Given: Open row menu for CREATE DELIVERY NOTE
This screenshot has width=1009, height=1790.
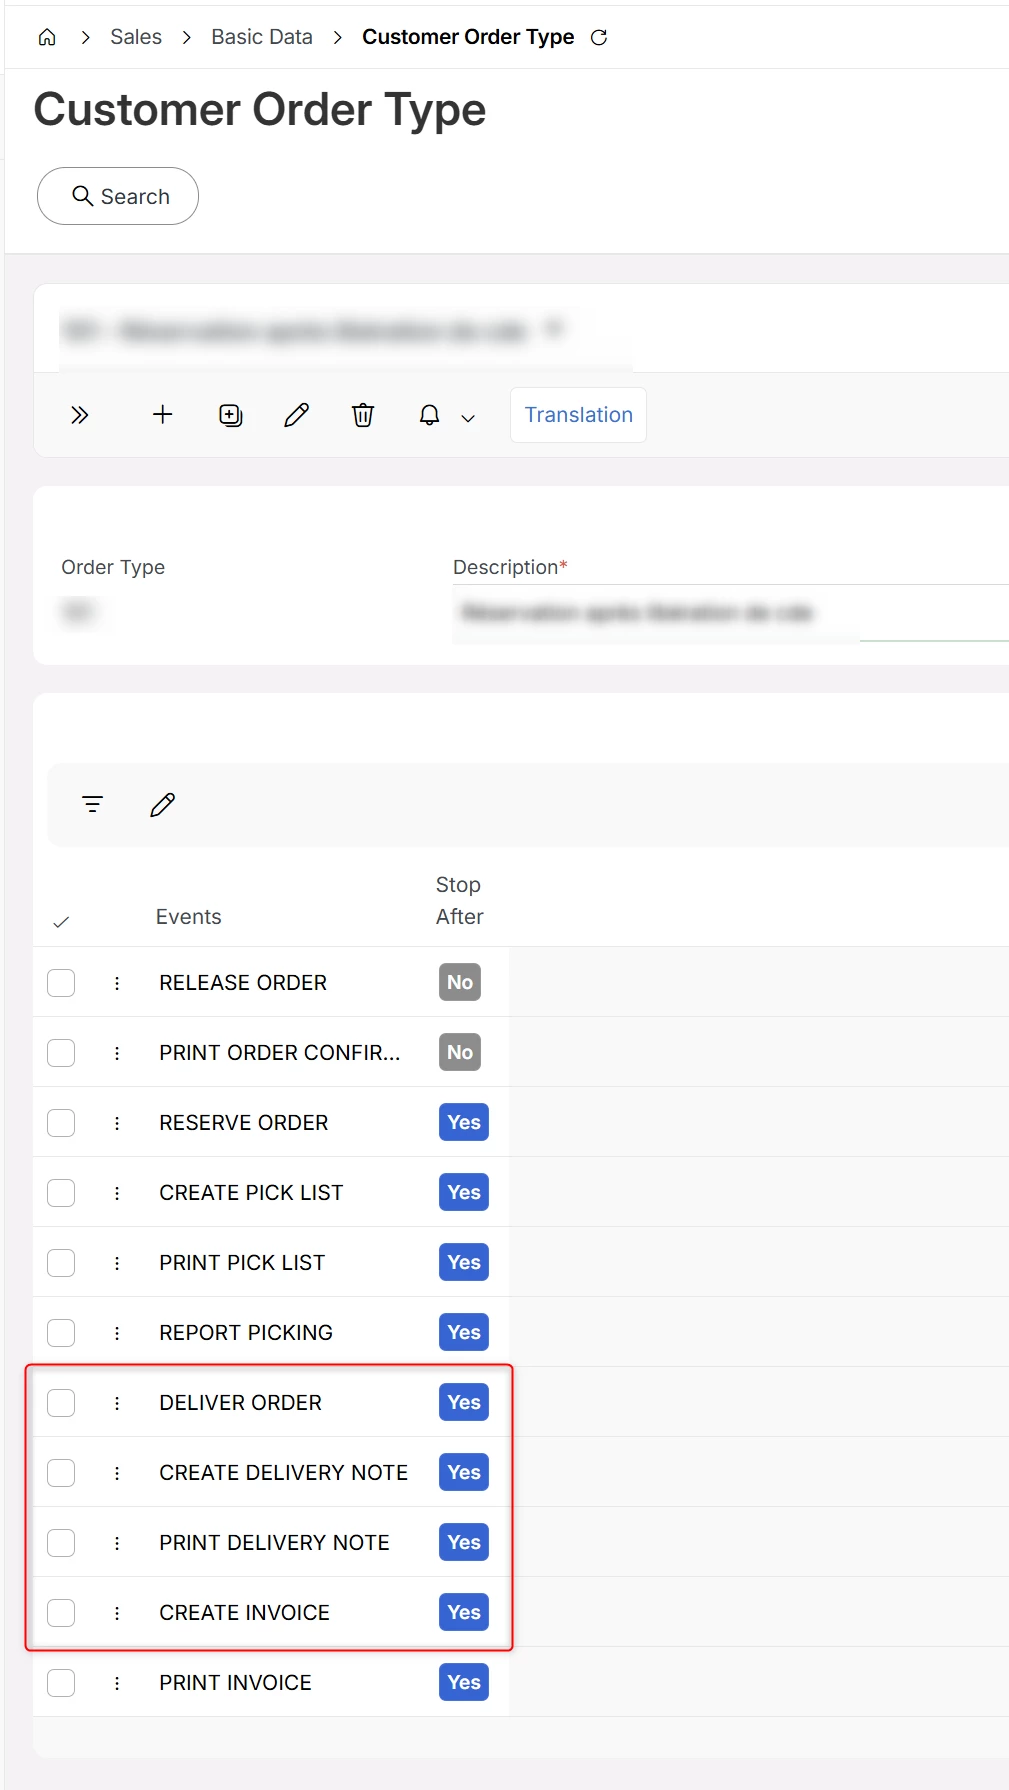Looking at the screenshot, I should click(117, 1473).
